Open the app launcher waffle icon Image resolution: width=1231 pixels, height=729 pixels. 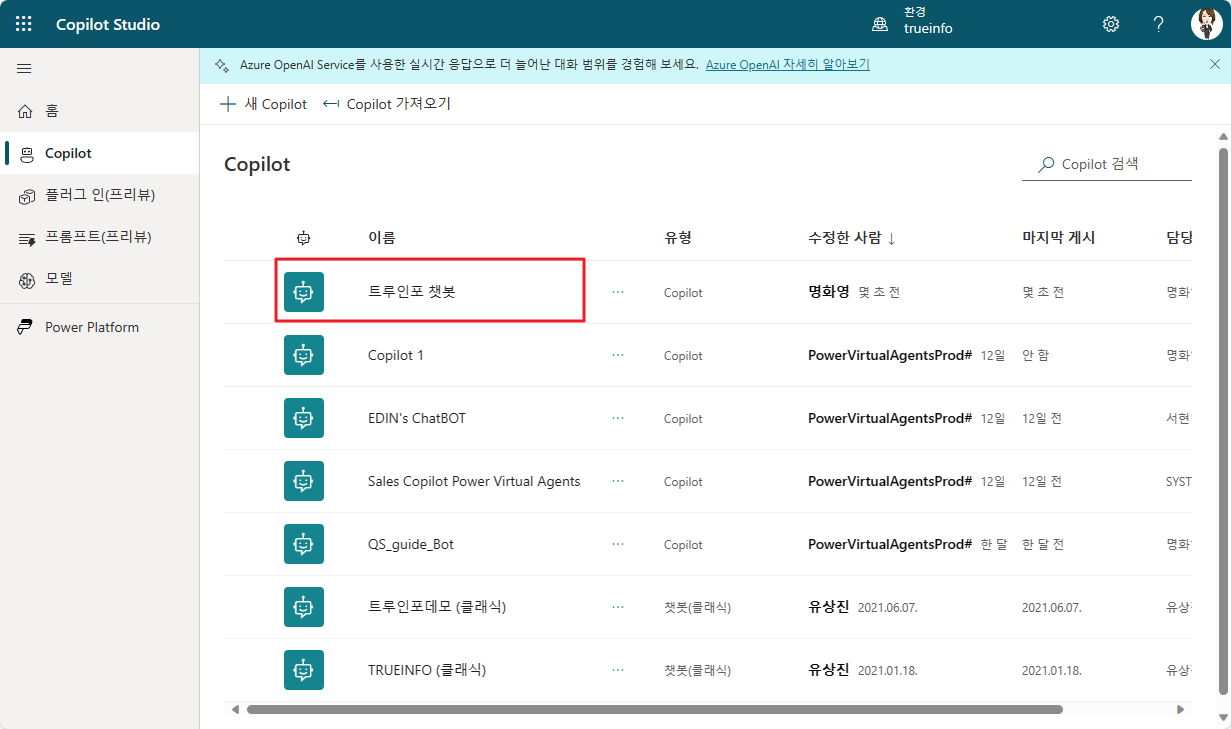tap(24, 24)
